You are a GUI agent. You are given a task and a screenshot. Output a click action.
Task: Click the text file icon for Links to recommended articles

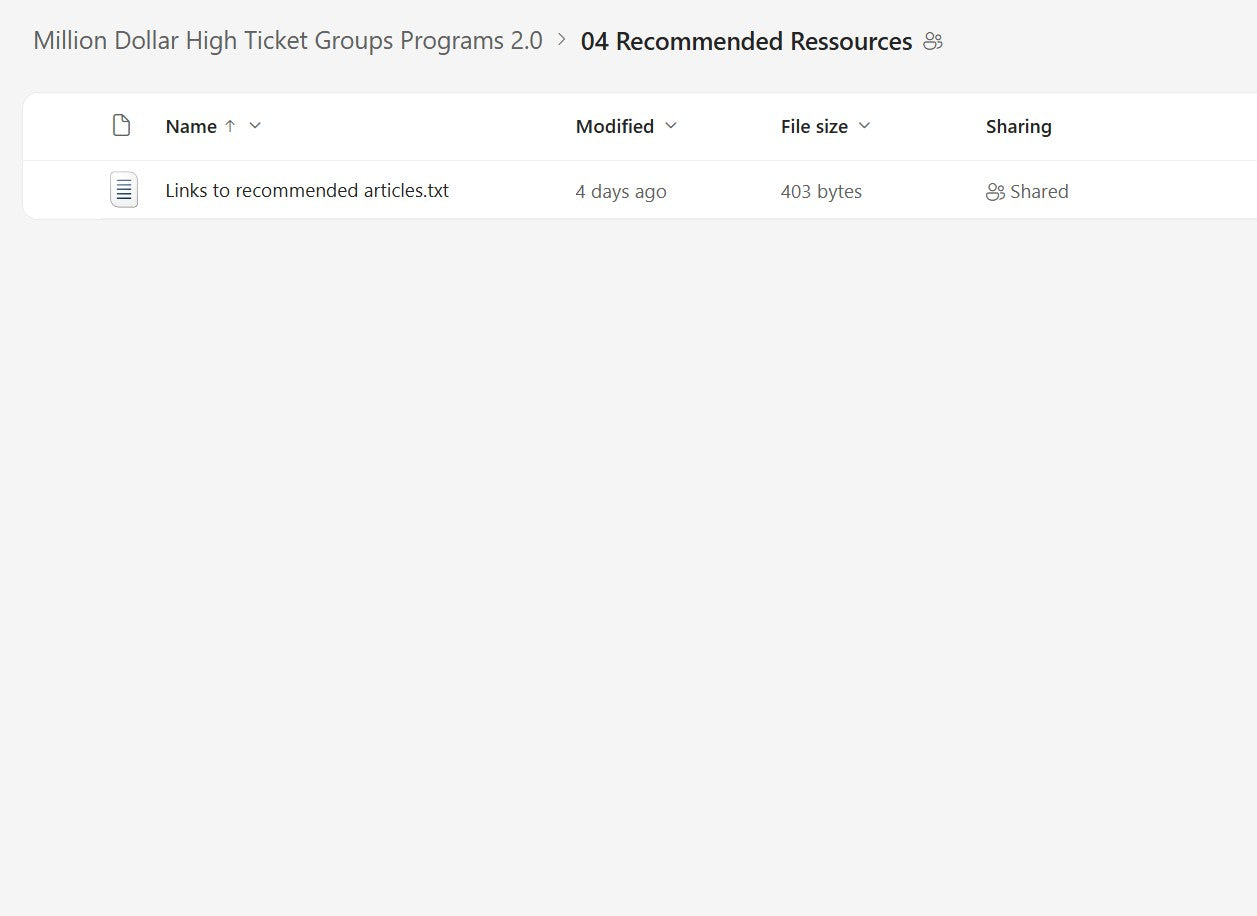[x=124, y=190]
